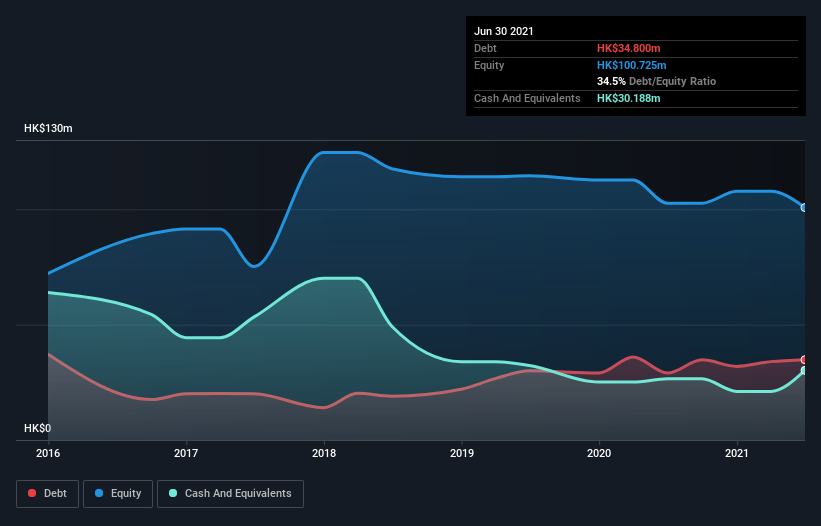Click the HK$0 y-axis label

(x=38, y=428)
